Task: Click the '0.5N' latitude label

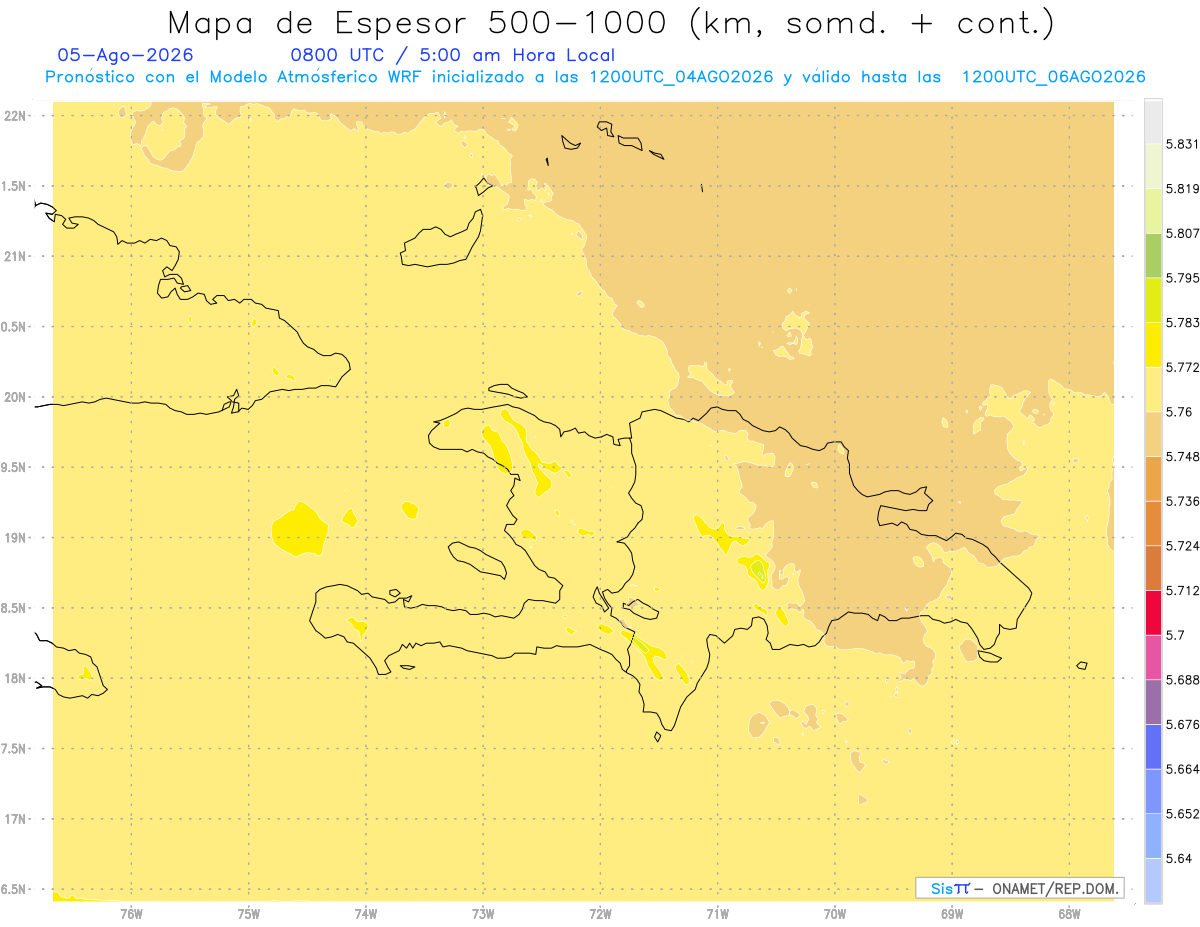Action: 15,327
